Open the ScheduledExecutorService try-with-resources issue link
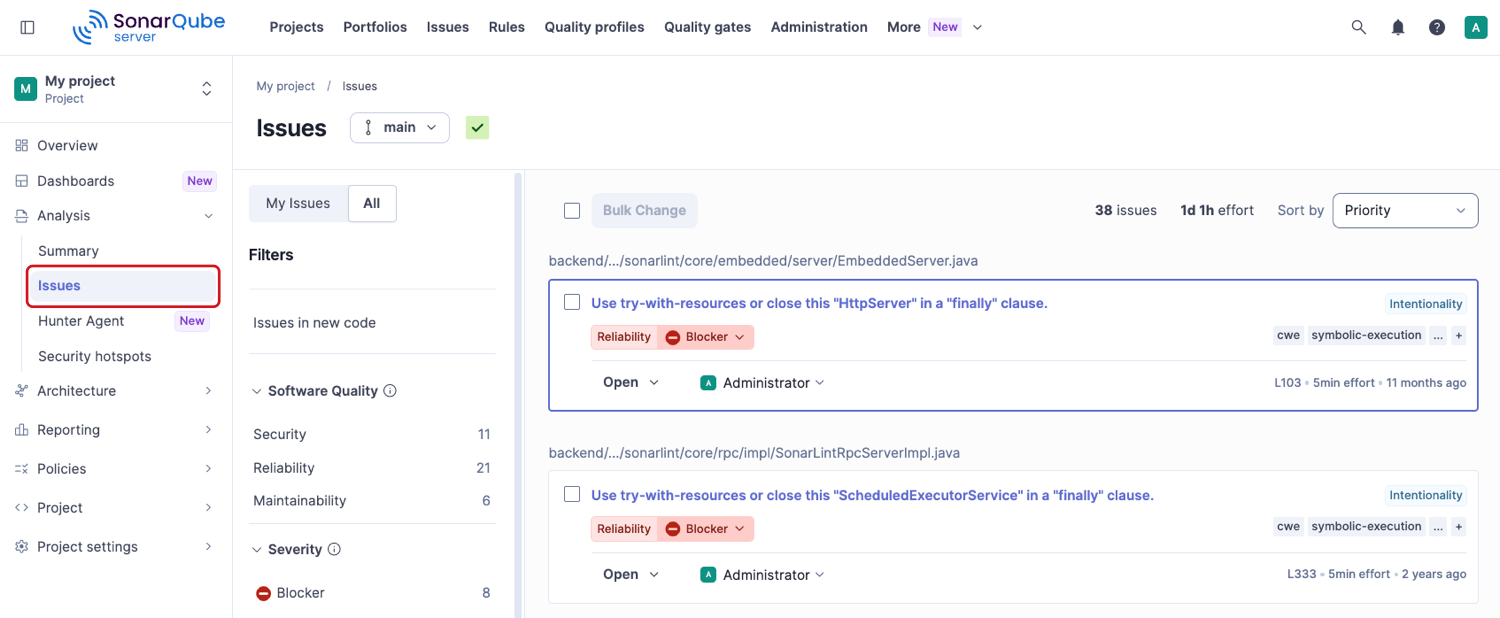Screen dimensions: 1500x618 pyautogui.click(x=872, y=495)
